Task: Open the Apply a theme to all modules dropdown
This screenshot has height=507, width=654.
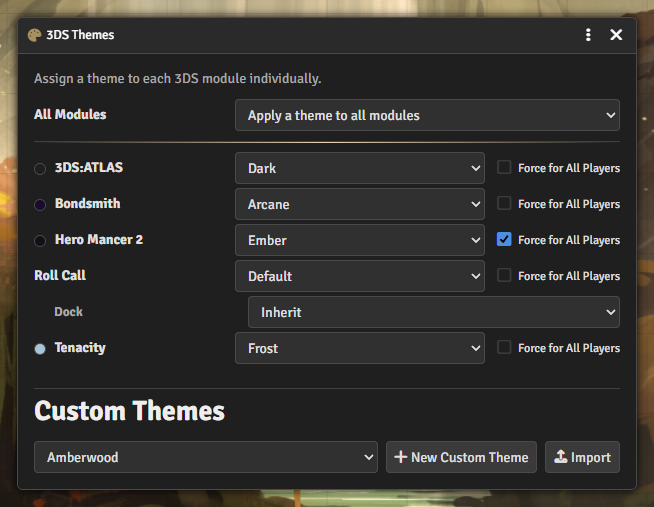Action: [427, 115]
